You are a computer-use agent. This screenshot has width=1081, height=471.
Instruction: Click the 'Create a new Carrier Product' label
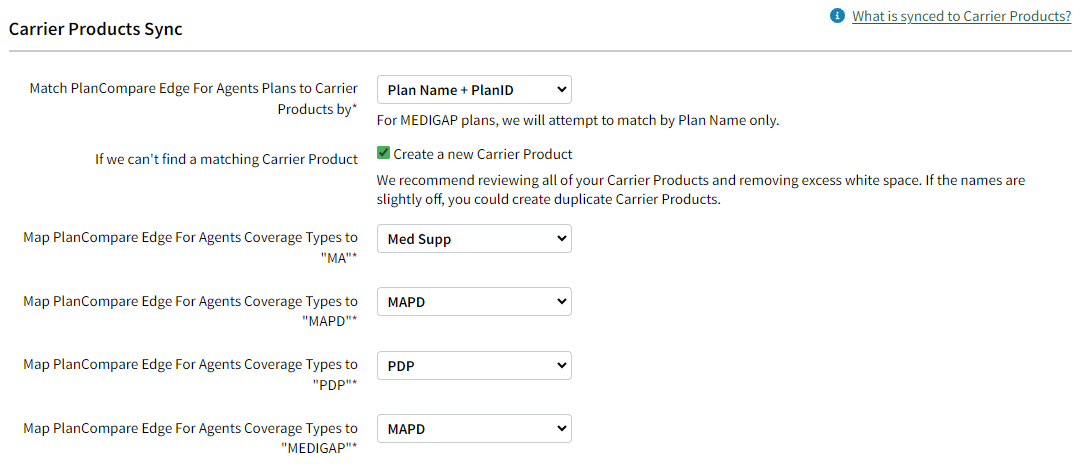[x=483, y=154]
